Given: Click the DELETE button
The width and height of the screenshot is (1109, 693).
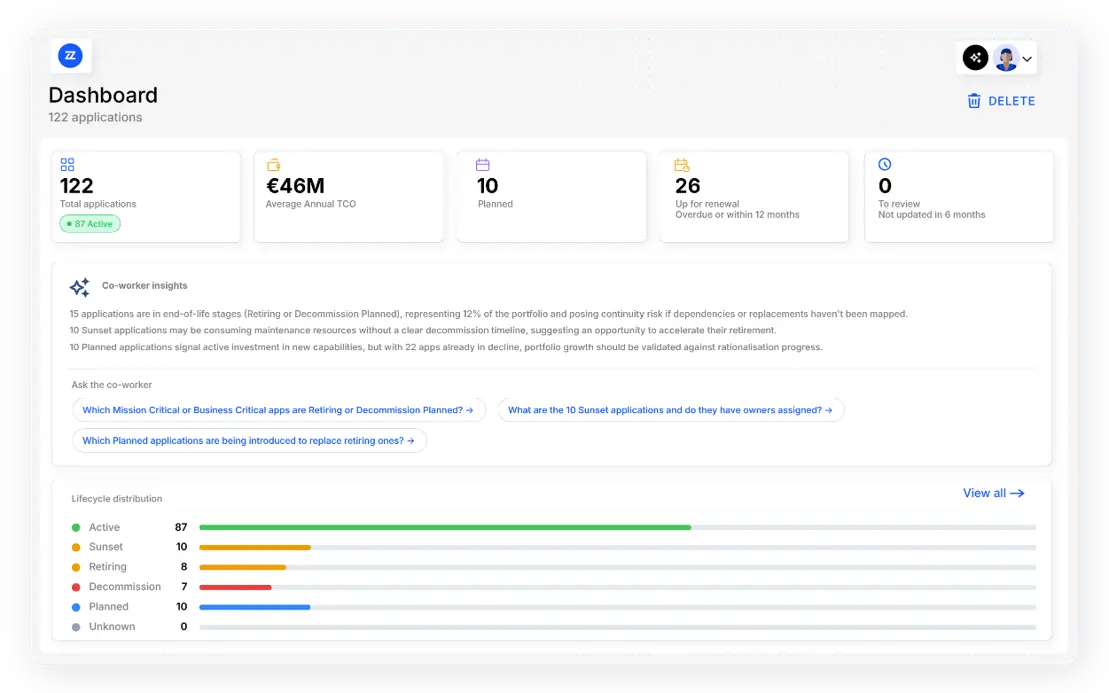Looking at the screenshot, I should 1001,101.
